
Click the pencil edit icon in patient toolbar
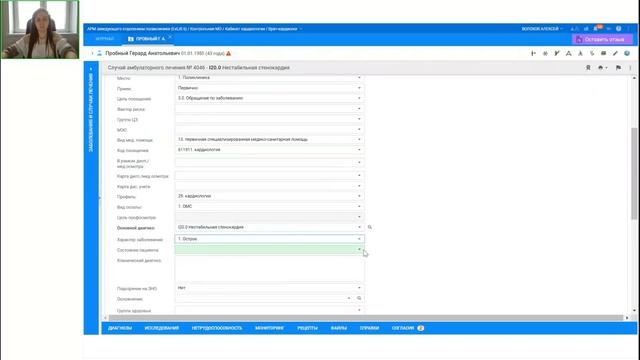point(615,53)
